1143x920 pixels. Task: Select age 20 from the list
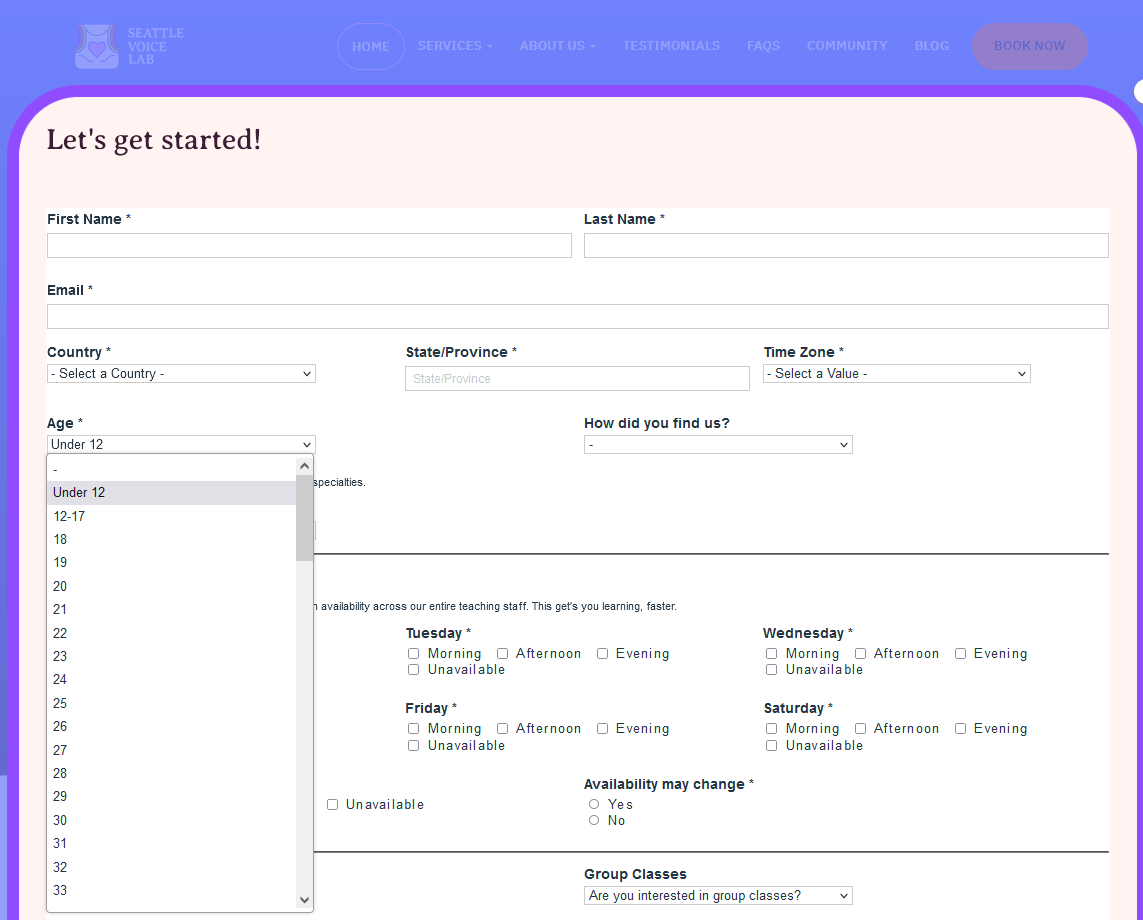(x=171, y=586)
